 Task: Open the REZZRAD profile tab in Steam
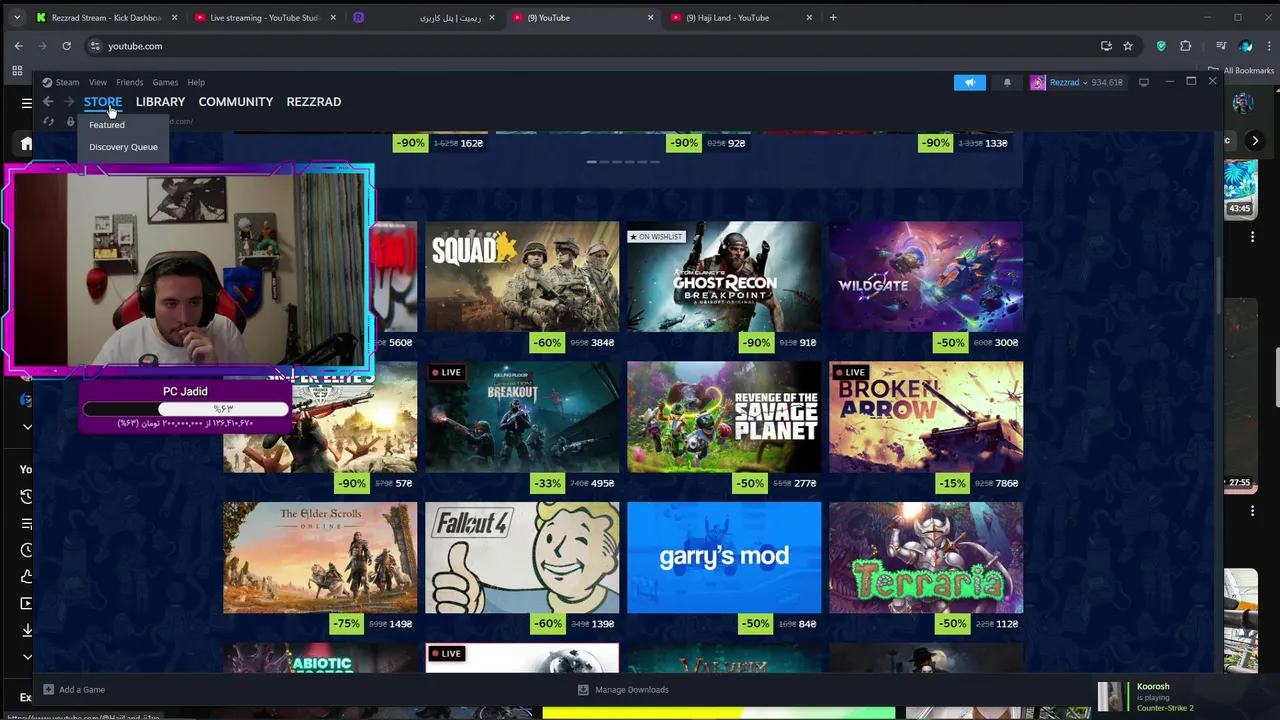click(313, 101)
